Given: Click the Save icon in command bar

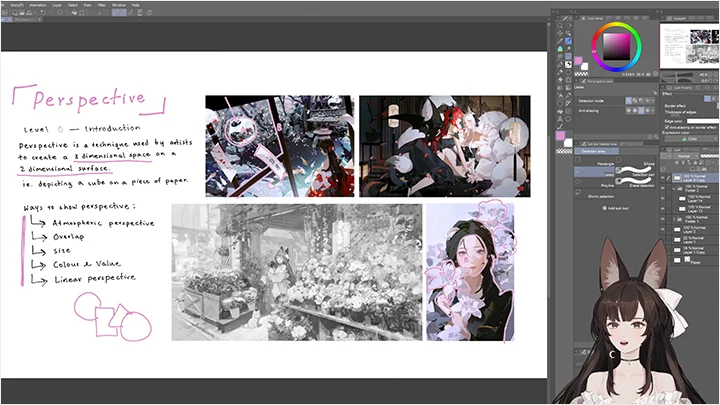Looking at the screenshot, I should [x=29, y=13].
